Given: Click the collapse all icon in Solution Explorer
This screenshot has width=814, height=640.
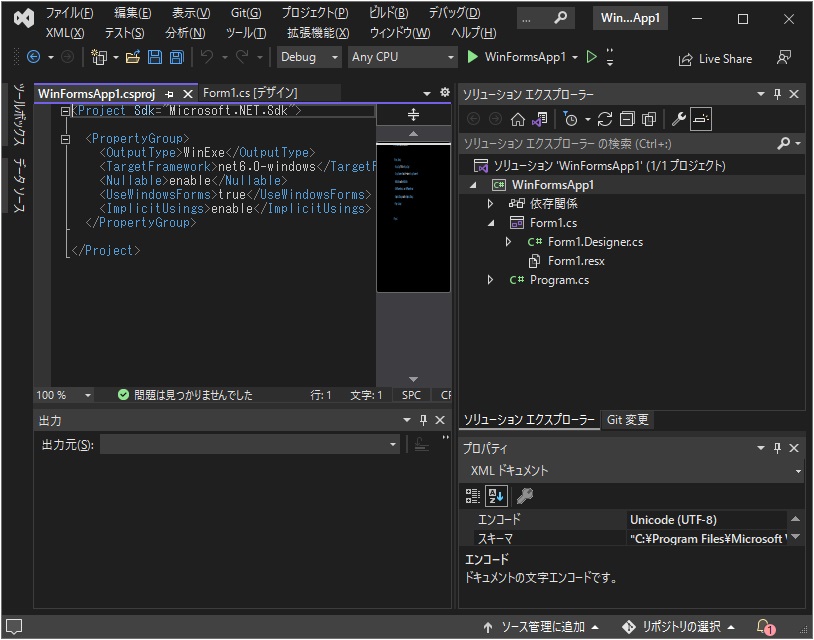Looking at the screenshot, I should 627,119.
